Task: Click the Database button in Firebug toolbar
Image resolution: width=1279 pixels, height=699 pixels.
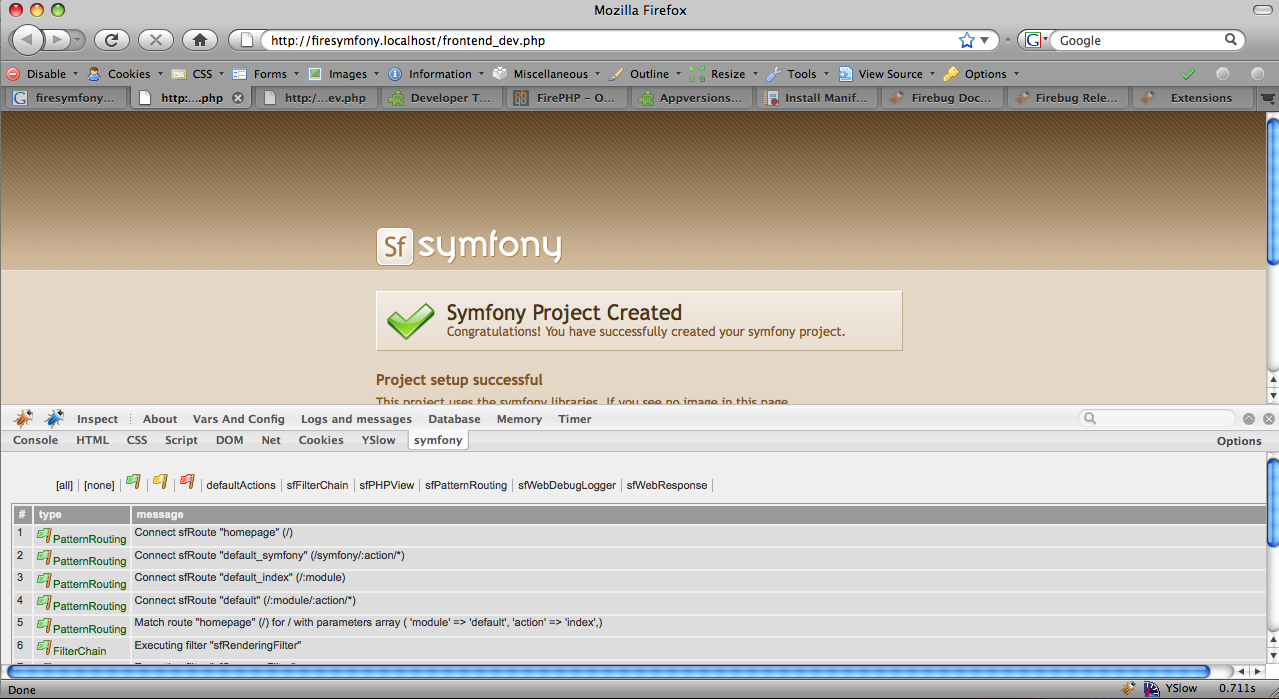Action: point(454,419)
